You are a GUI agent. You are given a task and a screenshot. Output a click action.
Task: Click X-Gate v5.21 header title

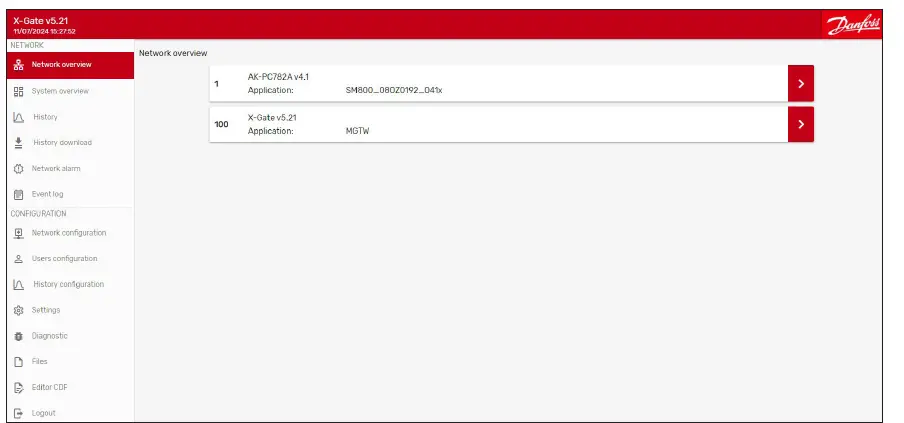tap(41, 21)
